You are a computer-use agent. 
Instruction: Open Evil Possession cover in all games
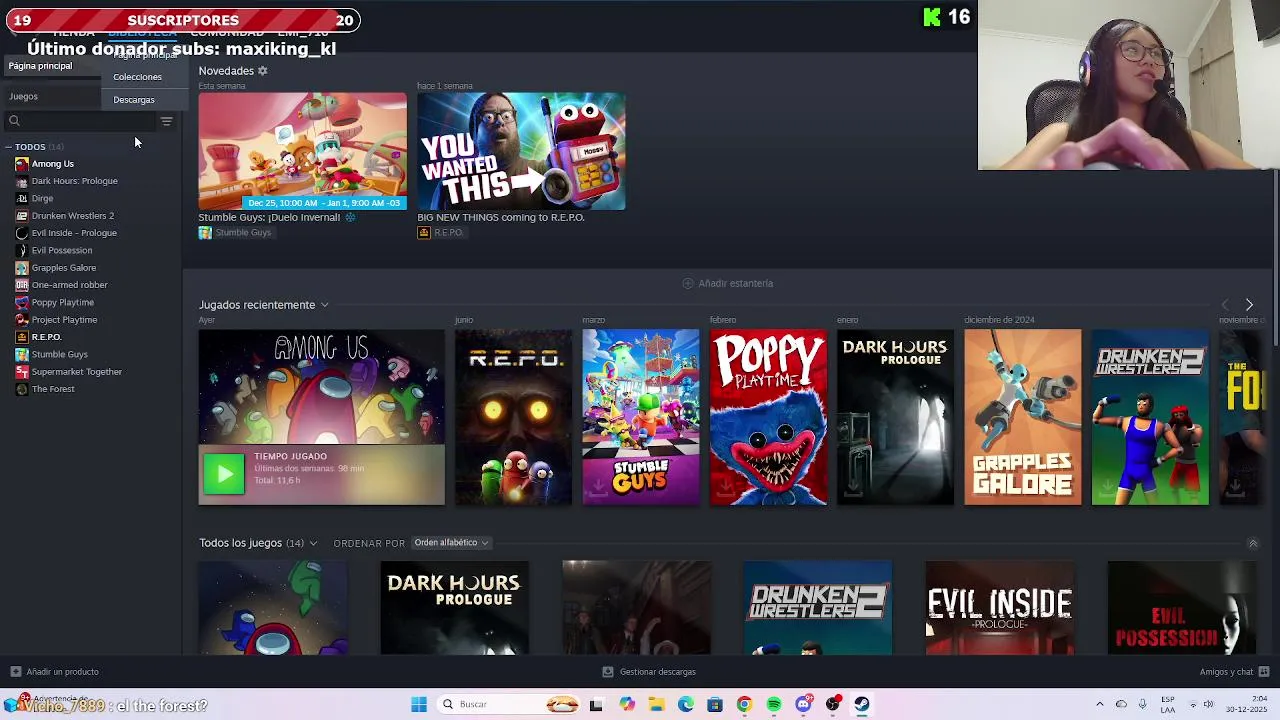(1182, 608)
